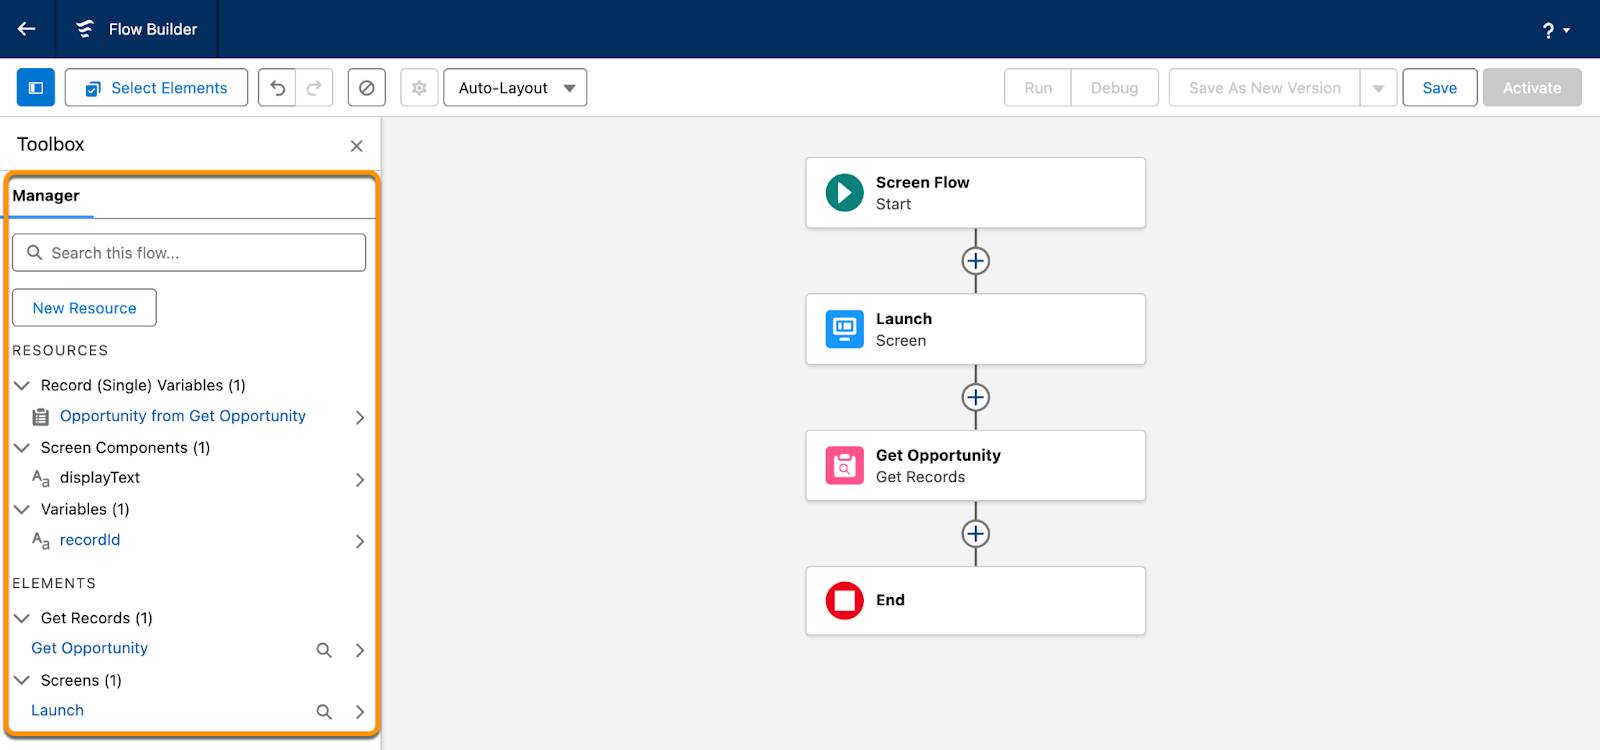Open Get Opportunity element link
Image resolution: width=1600 pixels, height=750 pixels.
point(89,648)
